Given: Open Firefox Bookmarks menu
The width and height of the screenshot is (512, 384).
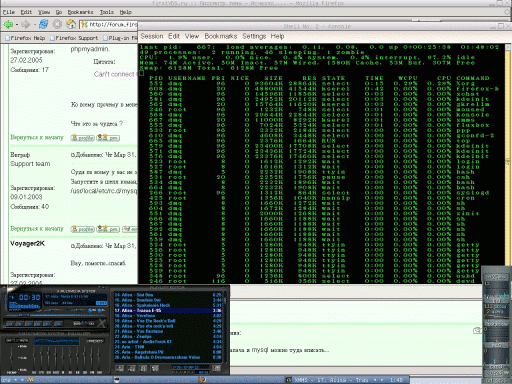Looking at the screenshot, I should [x=80, y=12].
